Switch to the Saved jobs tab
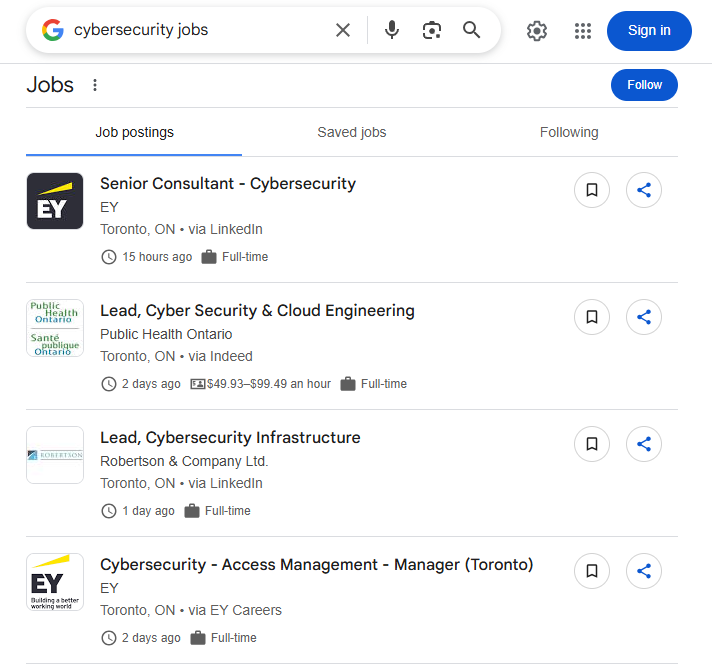 (352, 132)
